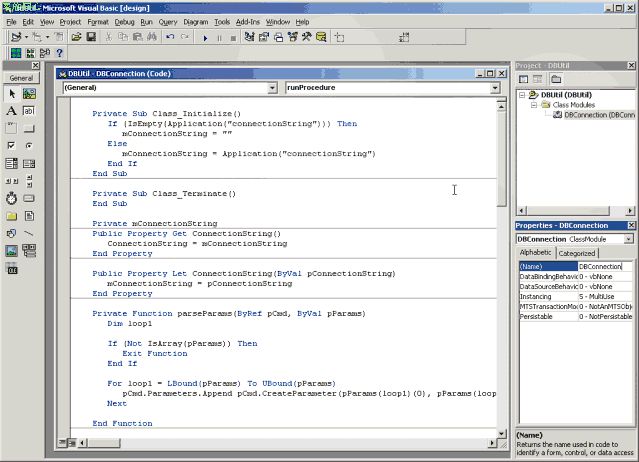Click Toggle Folders in Project panel
This screenshot has width=639, height=462.
(x=556, y=80)
